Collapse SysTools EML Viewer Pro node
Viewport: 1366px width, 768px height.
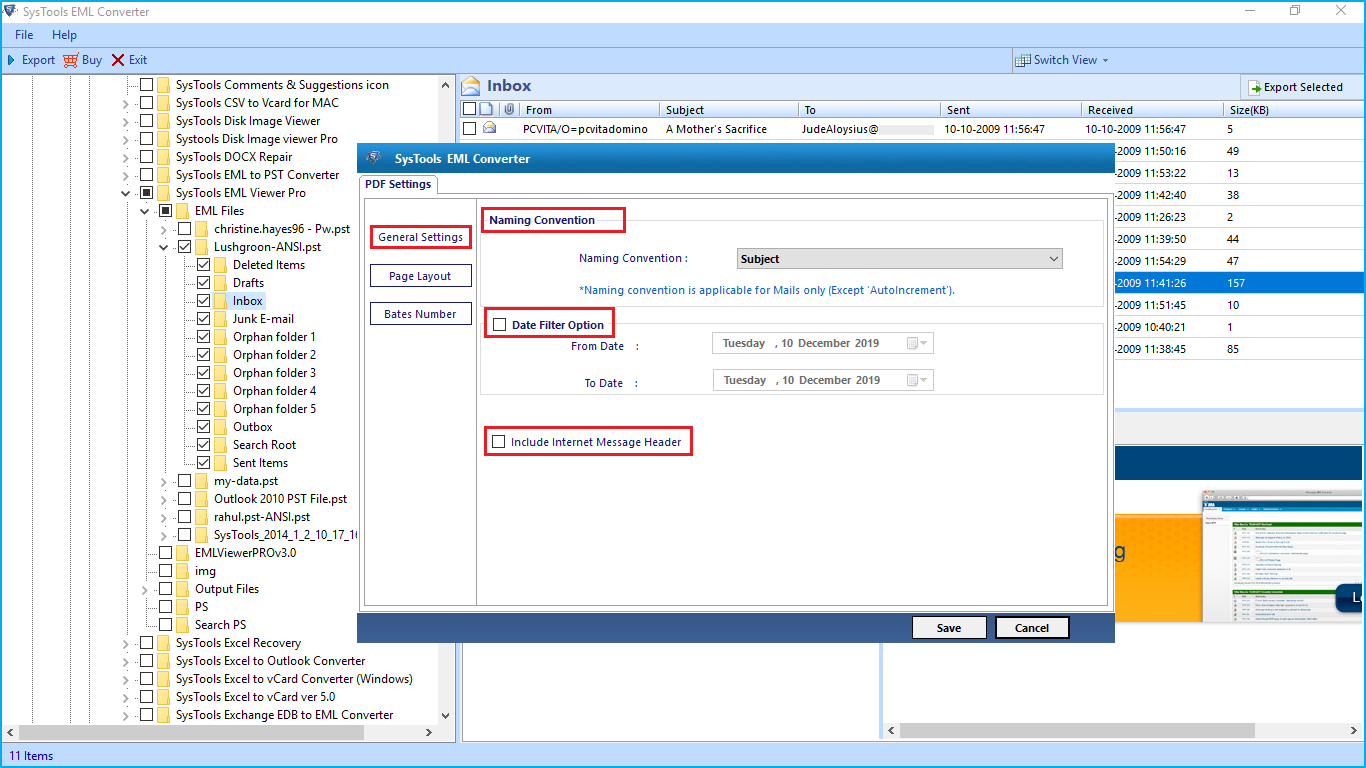click(x=126, y=193)
